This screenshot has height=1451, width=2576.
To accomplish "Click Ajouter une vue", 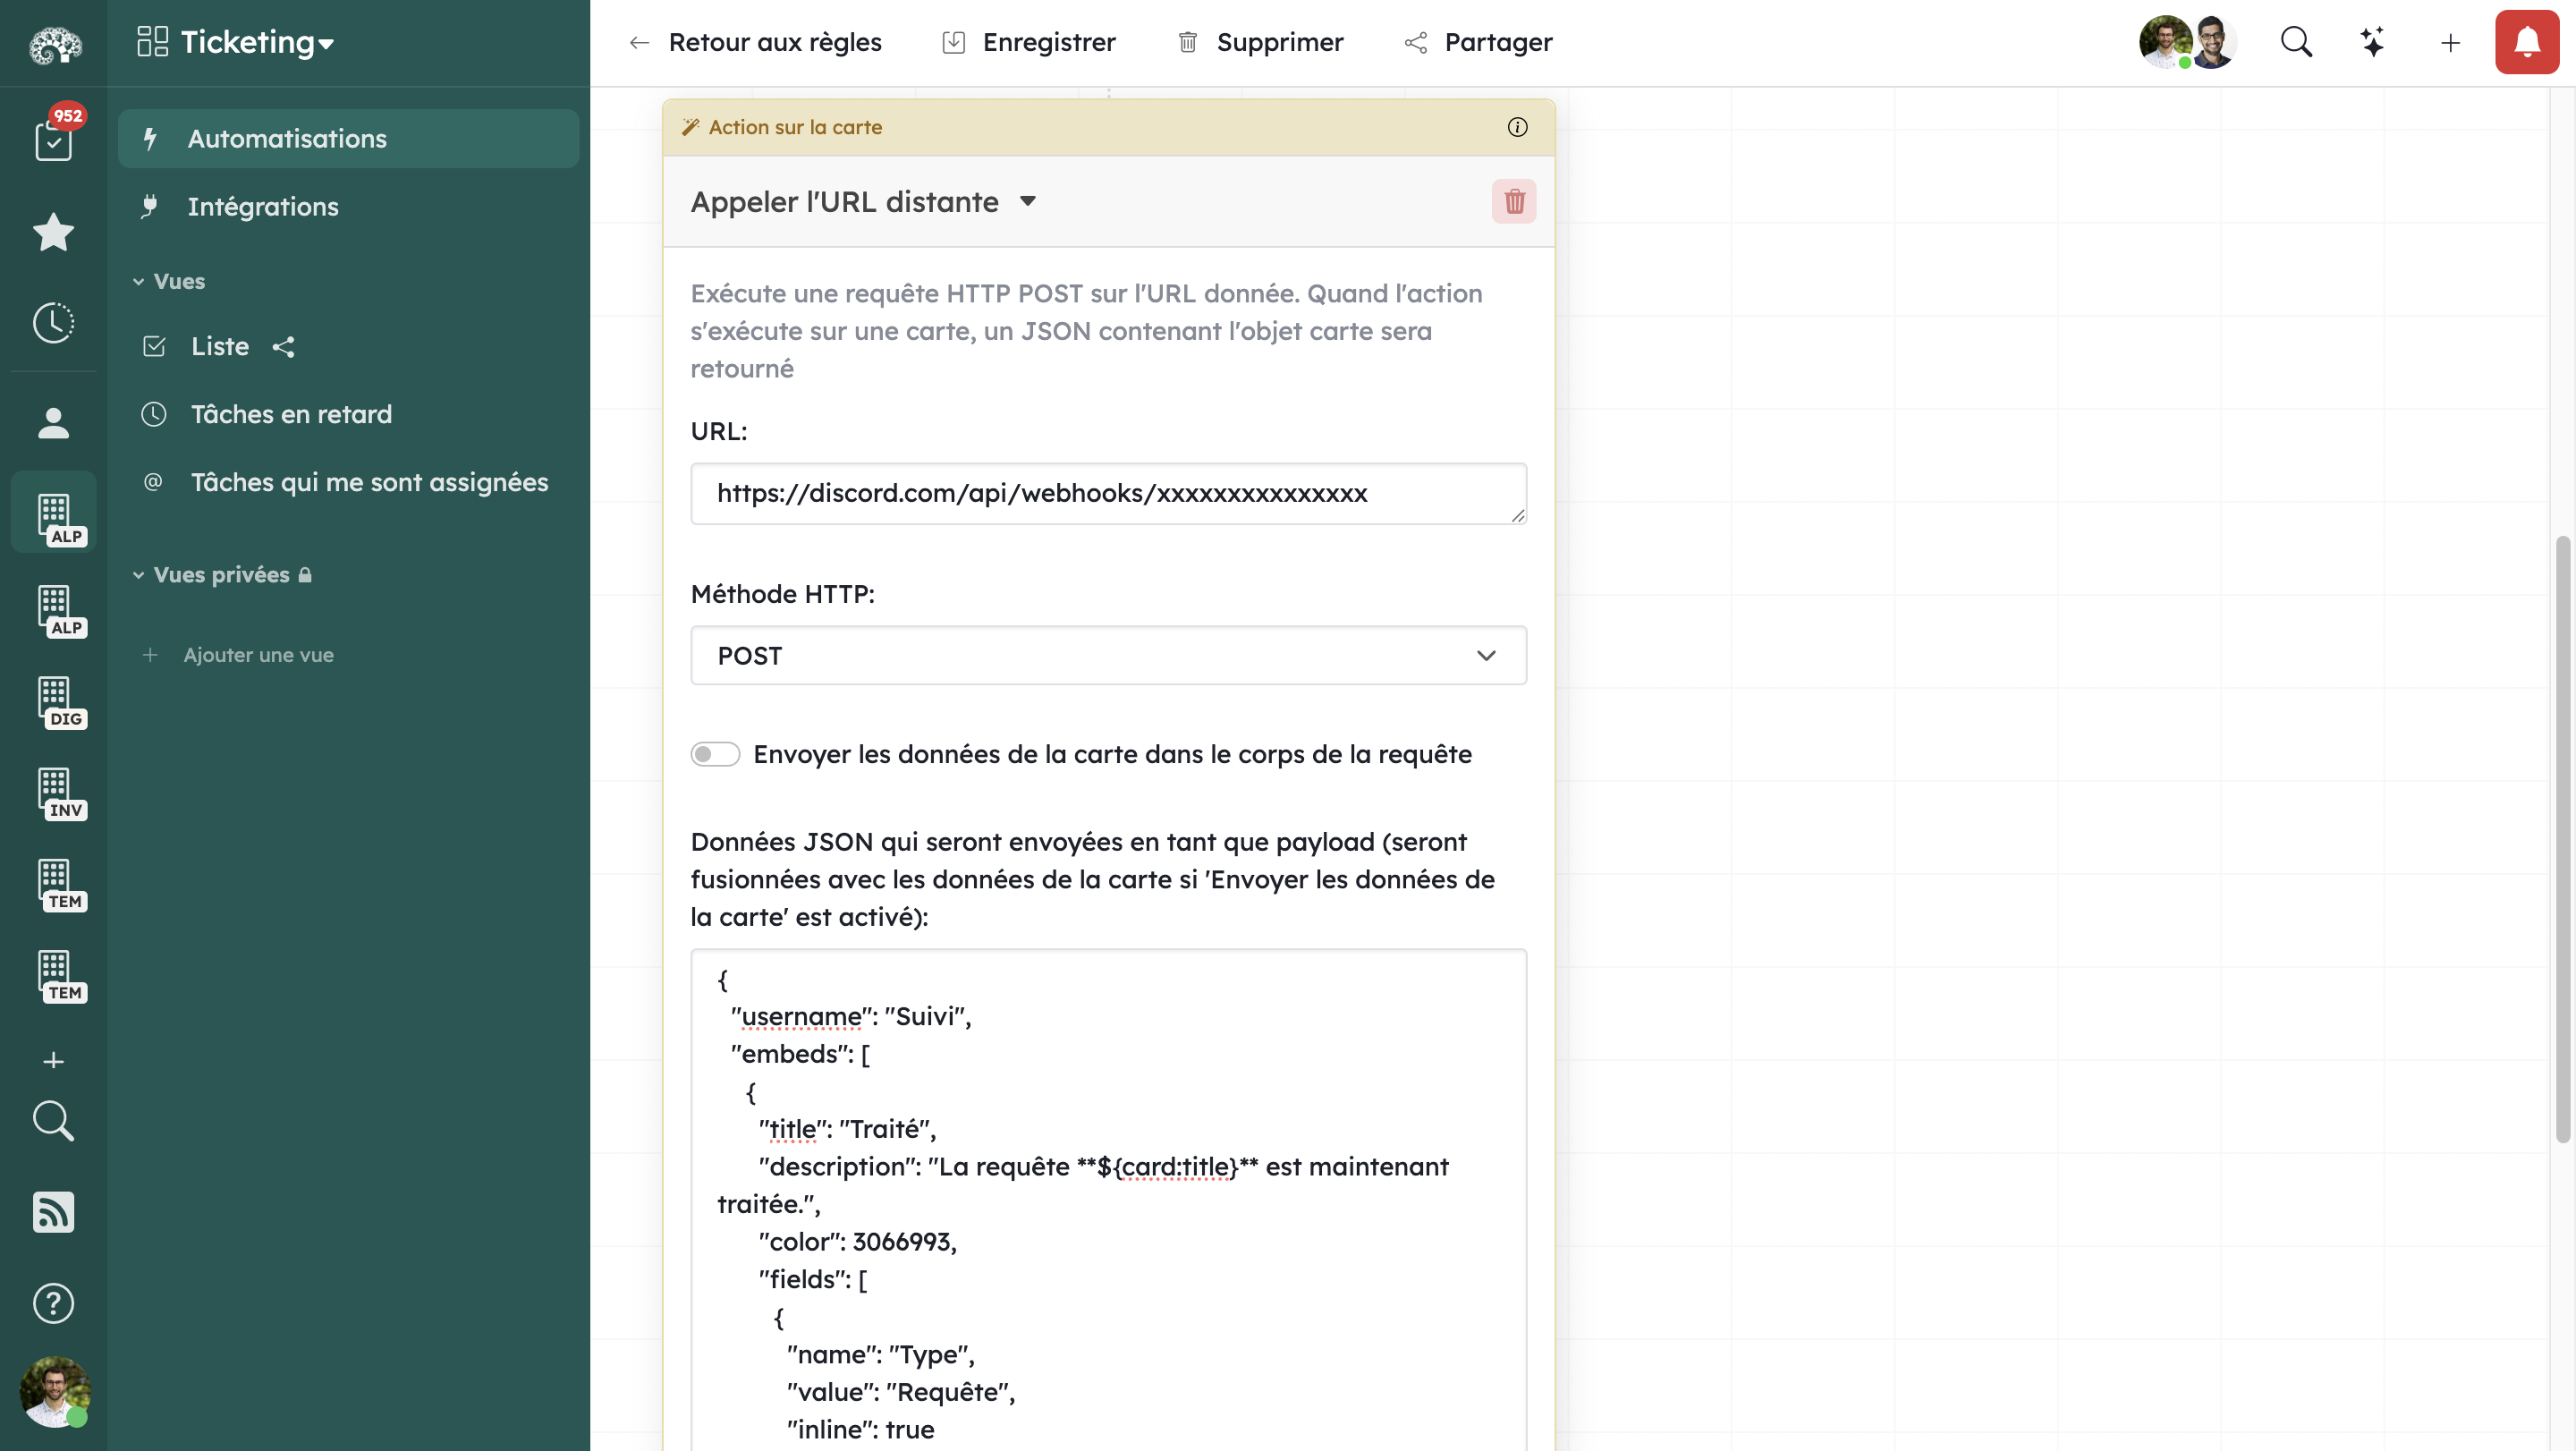I will pyautogui.click(x=258, y=655).
